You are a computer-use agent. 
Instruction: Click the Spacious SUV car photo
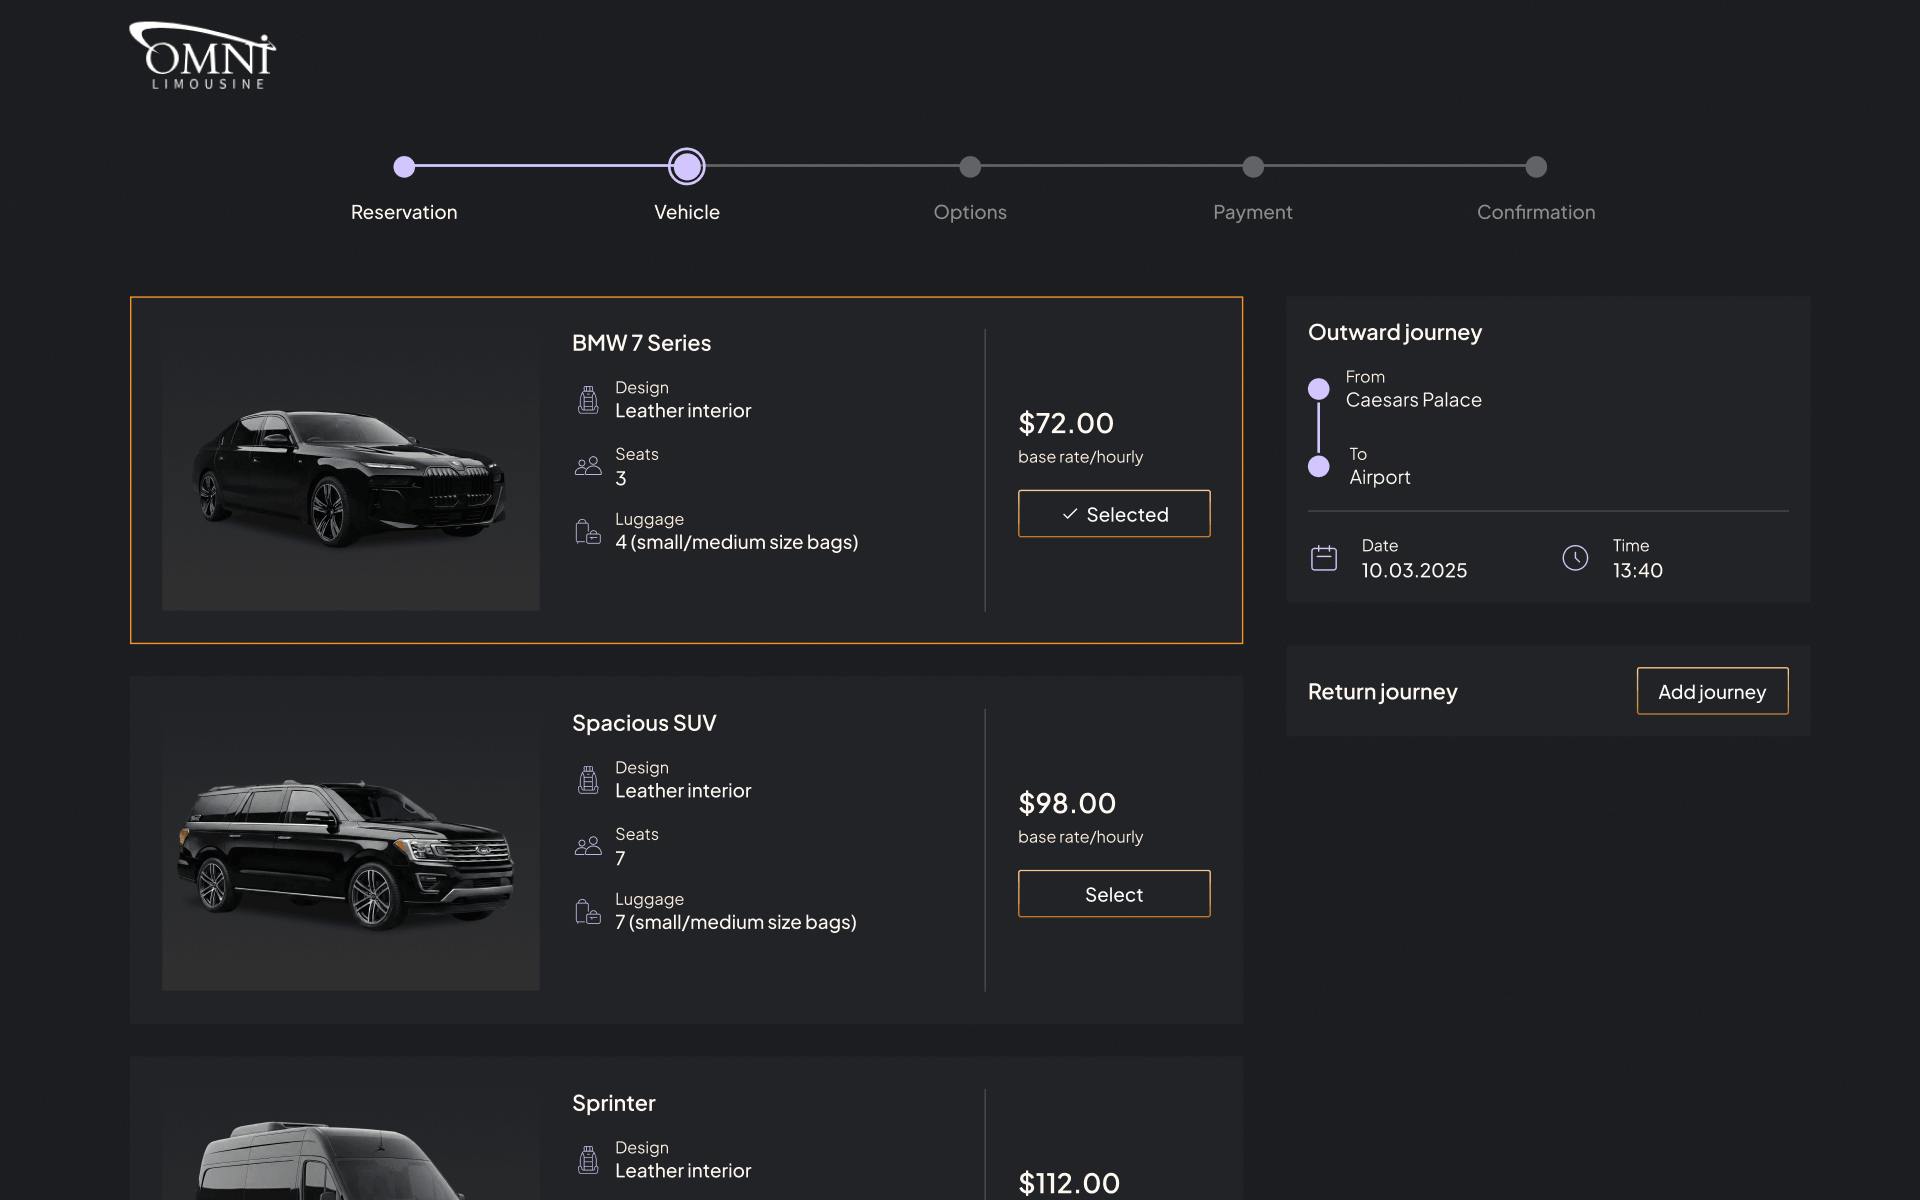(x=351, y=850)
